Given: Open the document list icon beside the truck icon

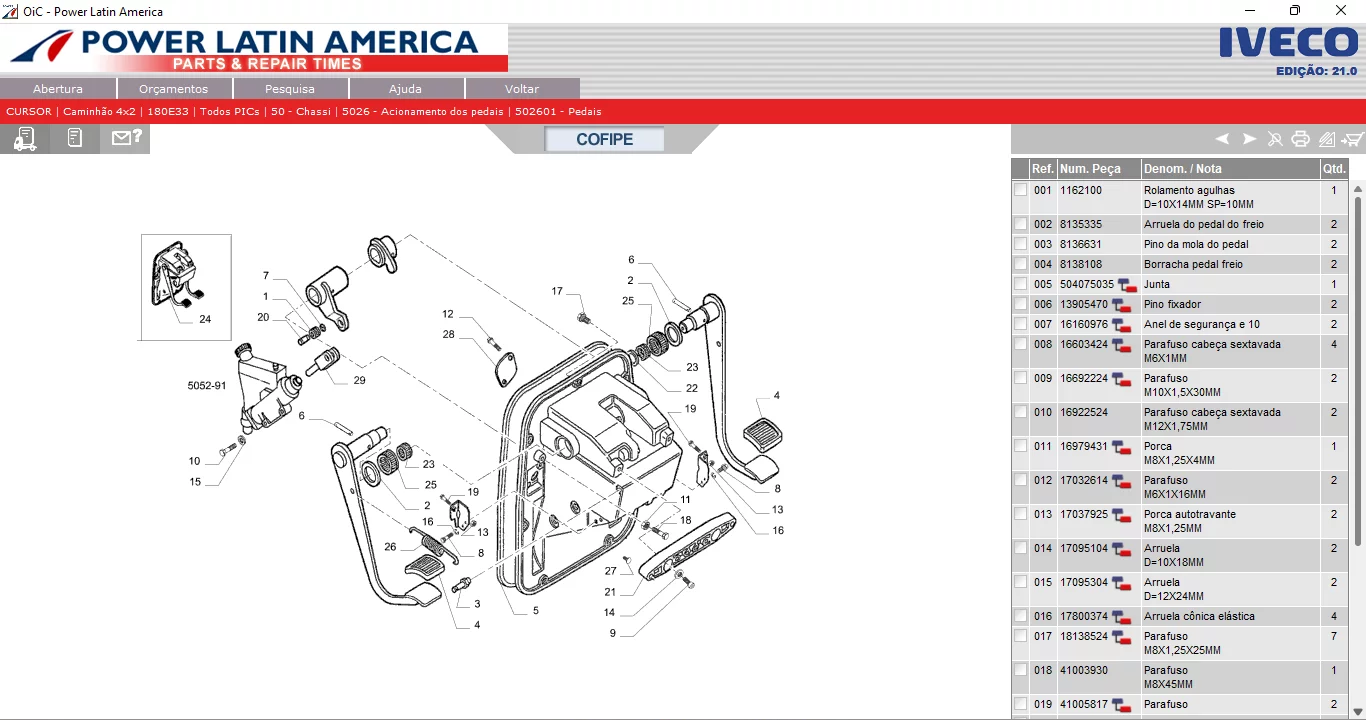Looking at the screenshot, I should click(x=74, y=138).
